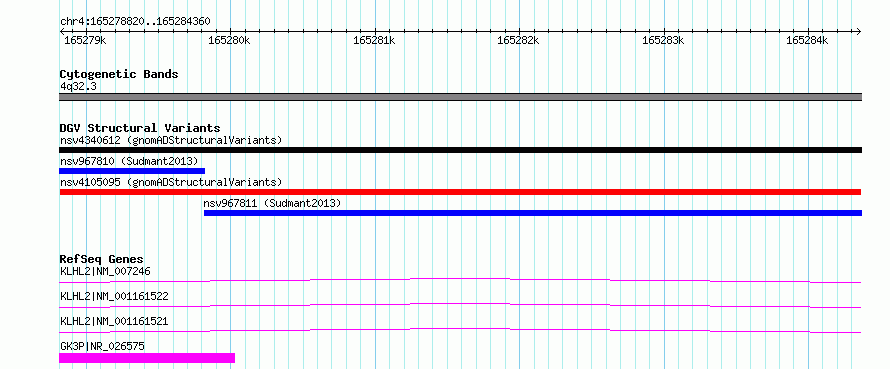Click the GK3P|NR_026575 gene label

tap(102, 346)
